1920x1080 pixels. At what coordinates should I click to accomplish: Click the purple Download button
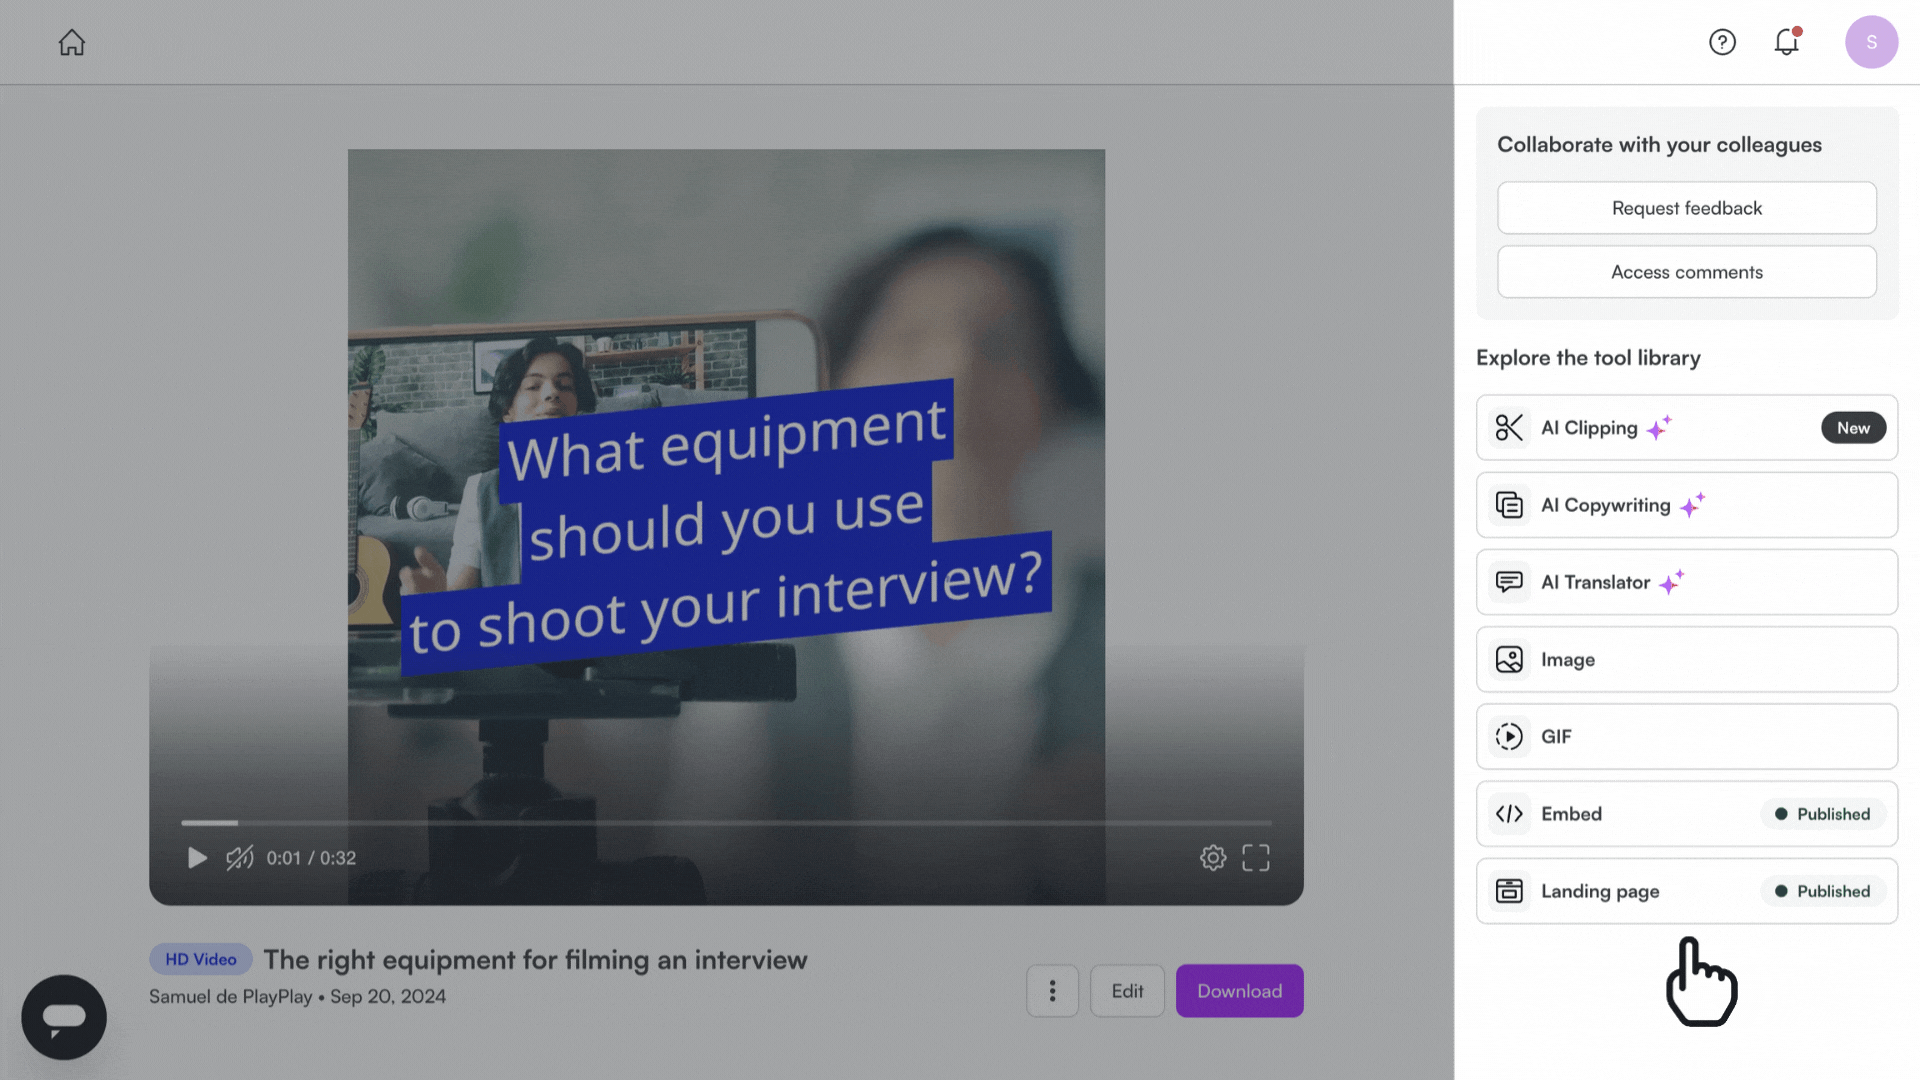(x=1239, y=991)
